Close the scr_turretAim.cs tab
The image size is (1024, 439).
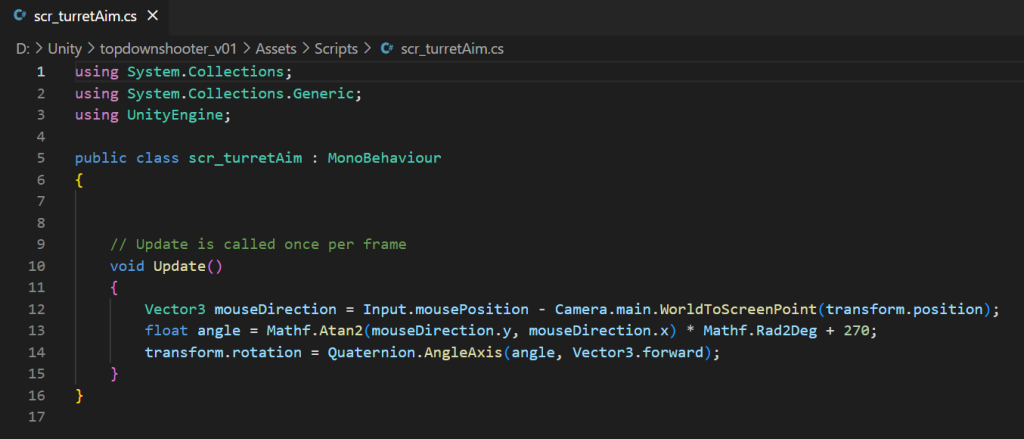coord(152,17)
